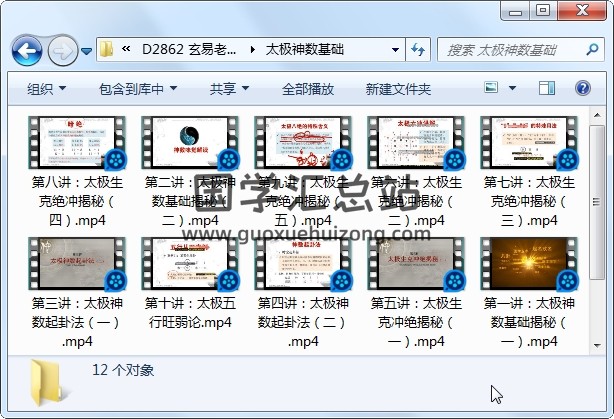Click the Back navigation arrow button
The width and height of the screenshot is (614, 419).
pyautogui.click(x=26, y=49)
